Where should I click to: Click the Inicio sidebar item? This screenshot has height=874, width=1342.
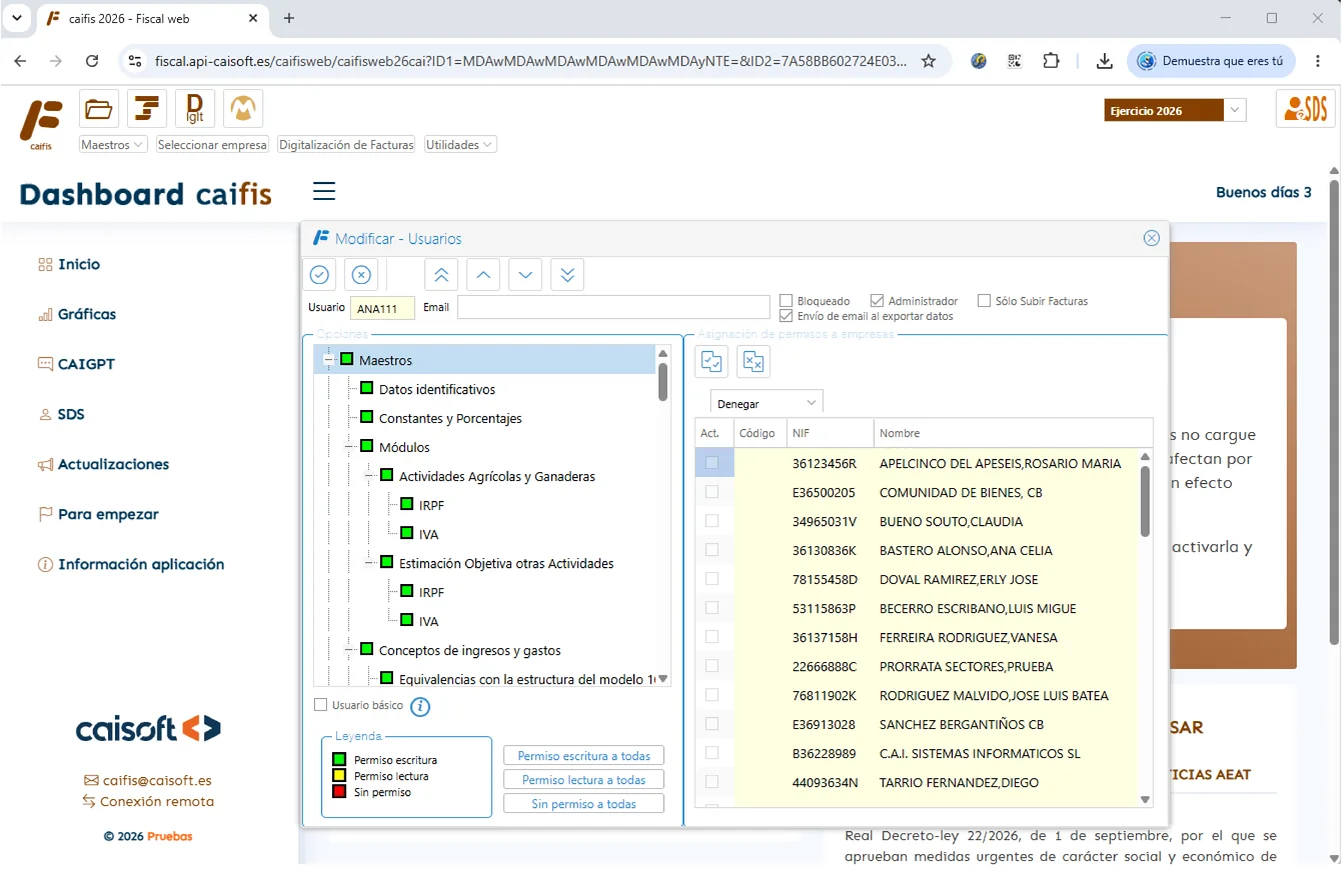click(x=69, y=264)
